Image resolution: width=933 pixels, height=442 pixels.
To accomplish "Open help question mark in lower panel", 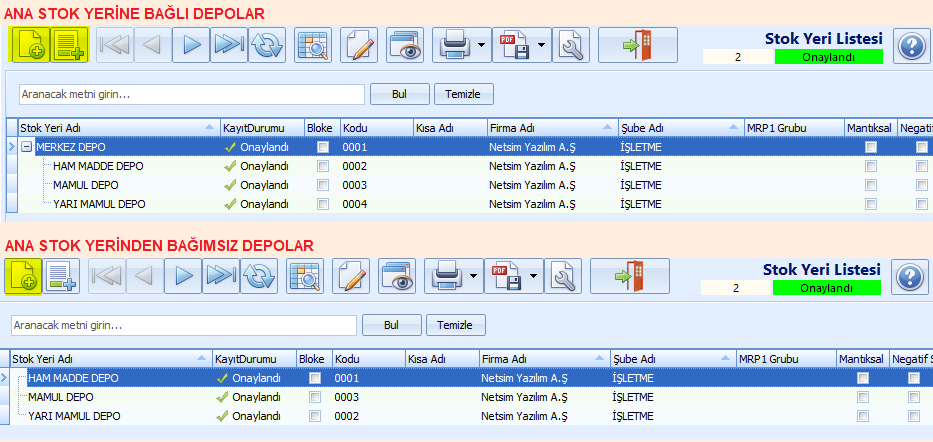I will pos(910,277).
